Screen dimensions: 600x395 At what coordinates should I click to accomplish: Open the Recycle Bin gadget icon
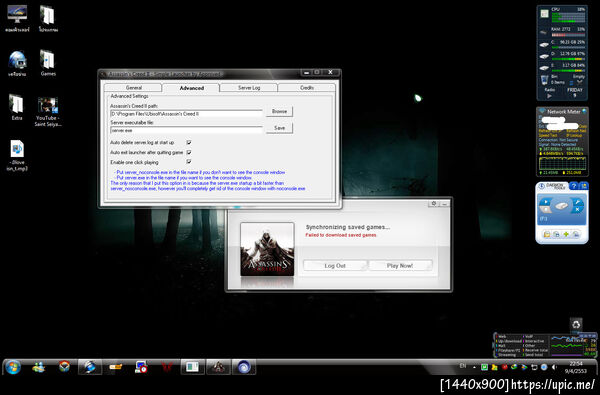tap(576, 324)
